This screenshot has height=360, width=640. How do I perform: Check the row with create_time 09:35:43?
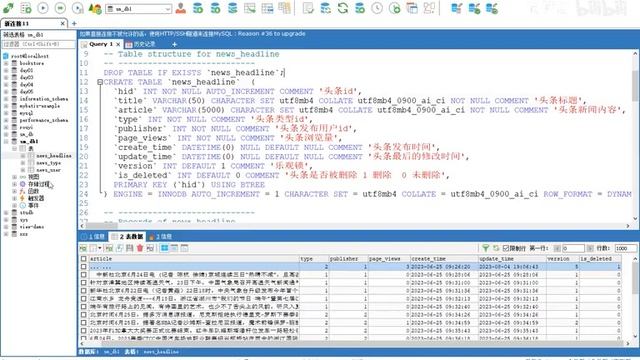click(84, 331)
